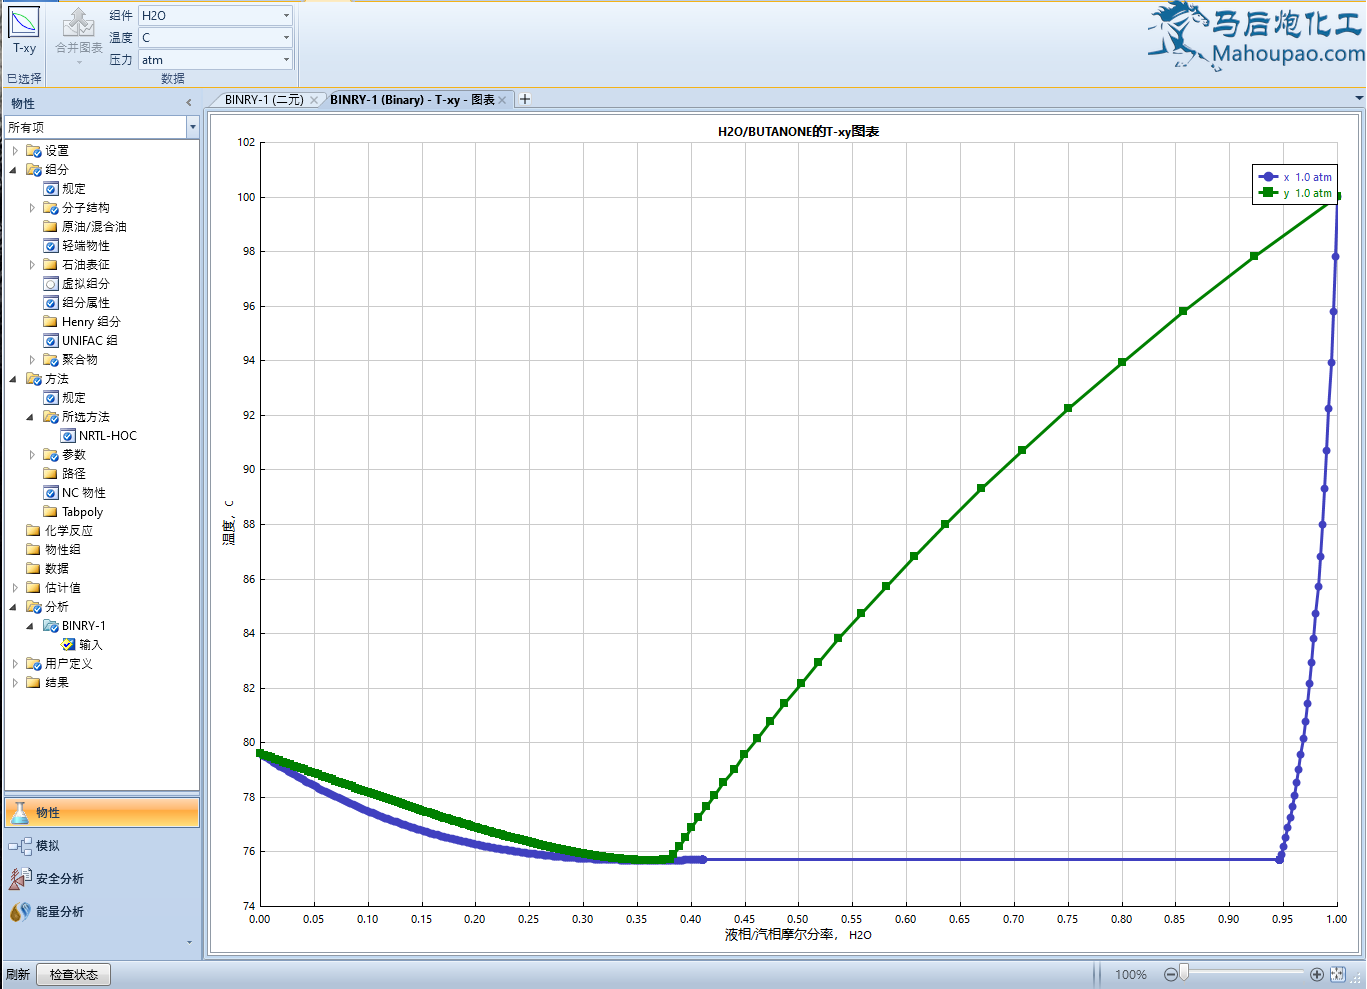Click the x 1.0 atm legend entry
The width and height of the screenshot is (1367, 989).
click(1295, 177)
